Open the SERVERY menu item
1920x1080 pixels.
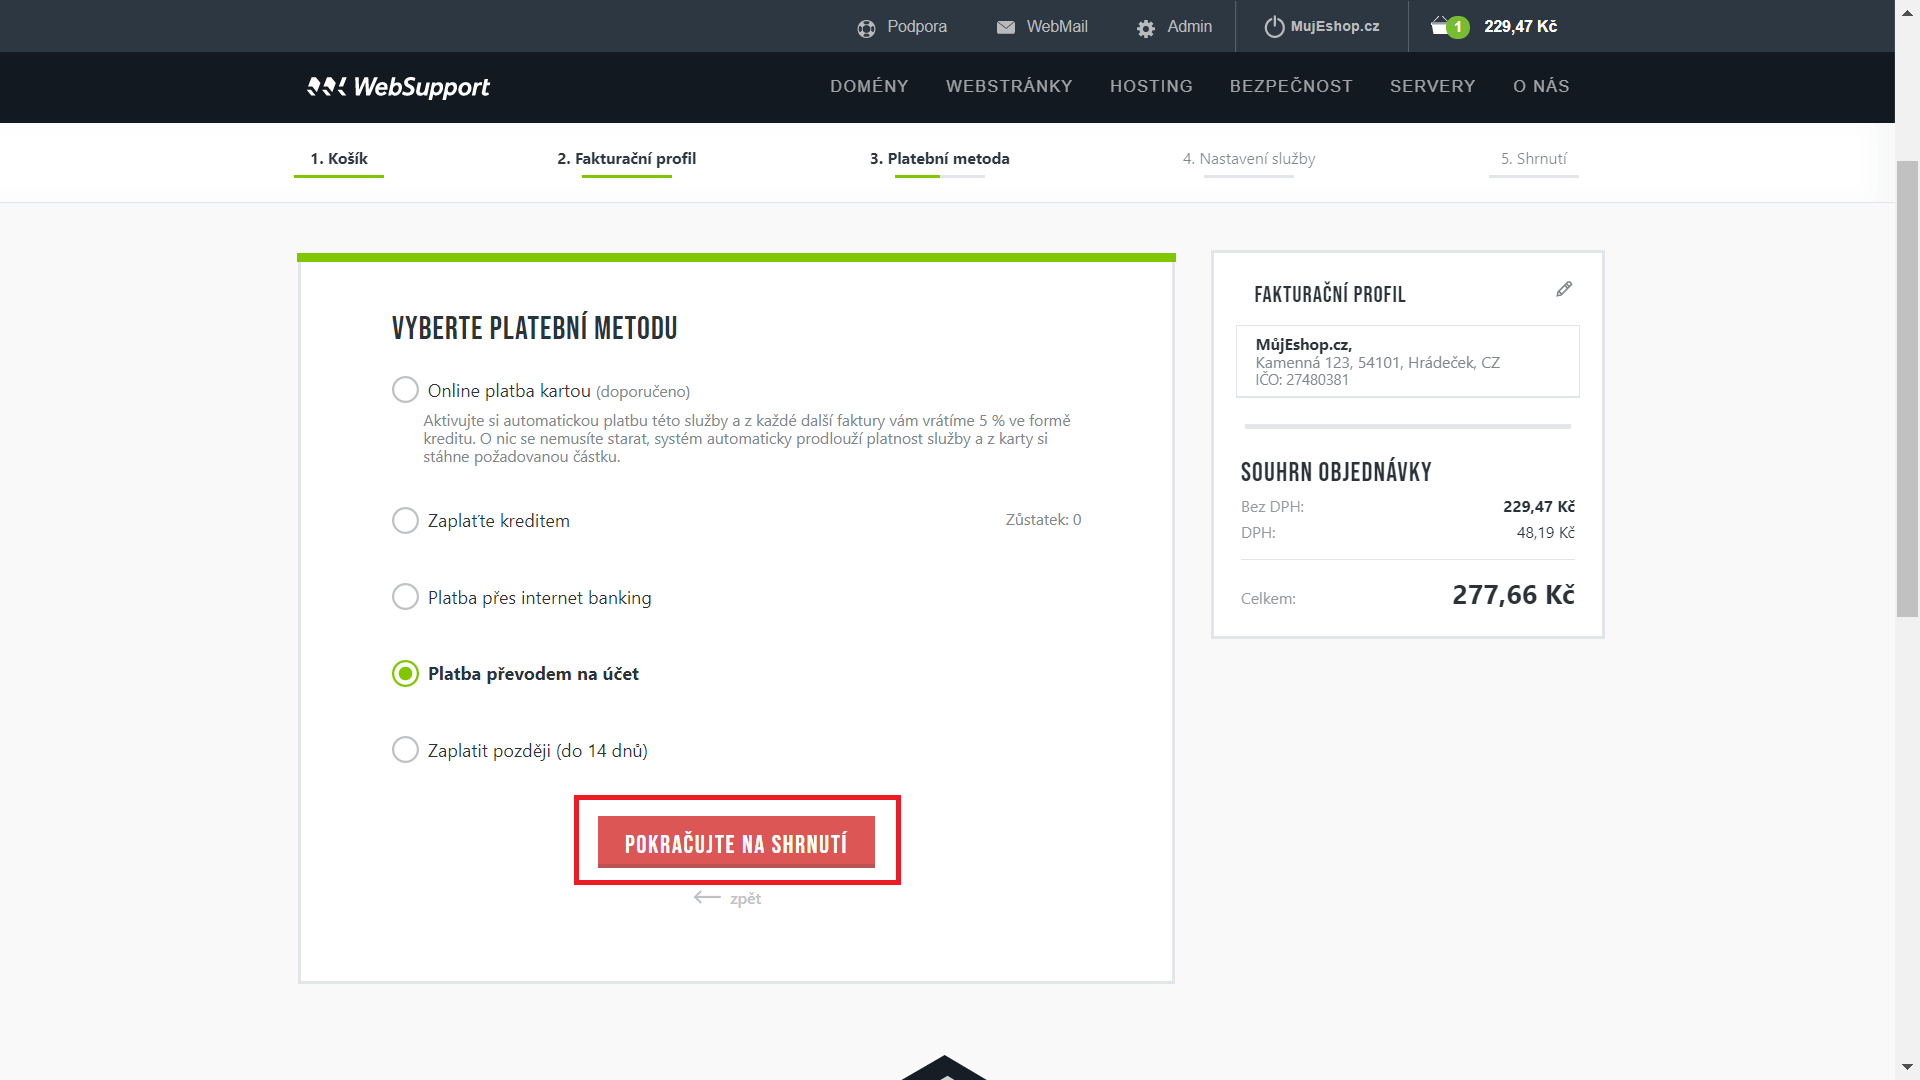pos(1432,86)
